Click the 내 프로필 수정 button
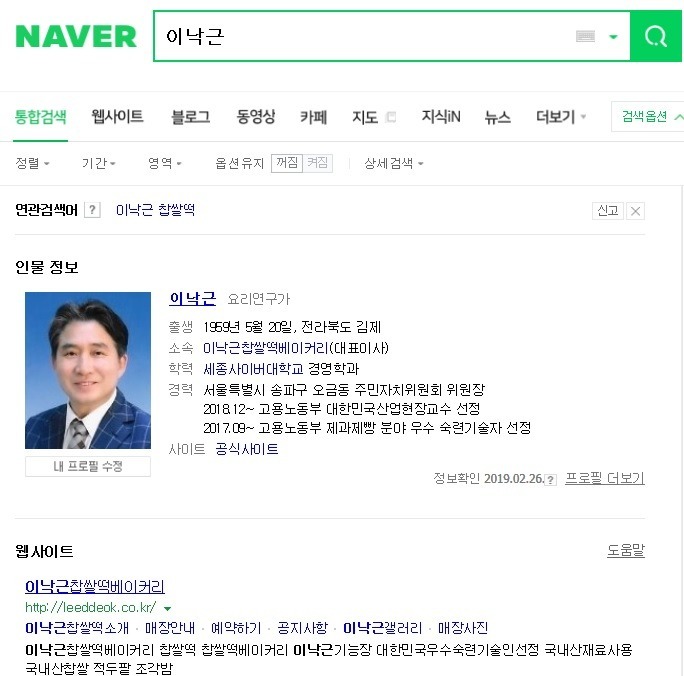684x676 pixels. point(88,467)
